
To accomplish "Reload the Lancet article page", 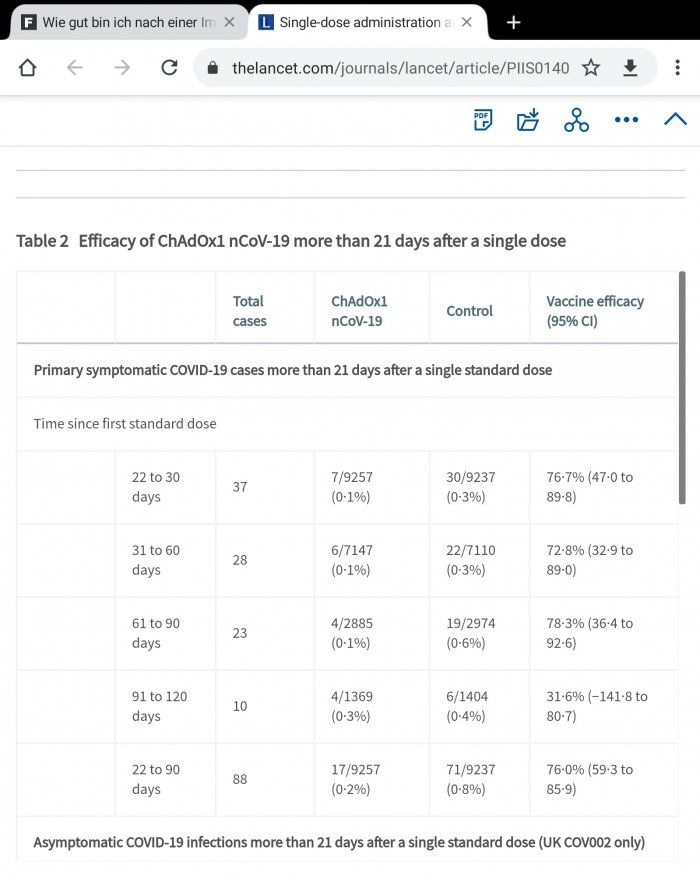I will (x=169, y=68).
